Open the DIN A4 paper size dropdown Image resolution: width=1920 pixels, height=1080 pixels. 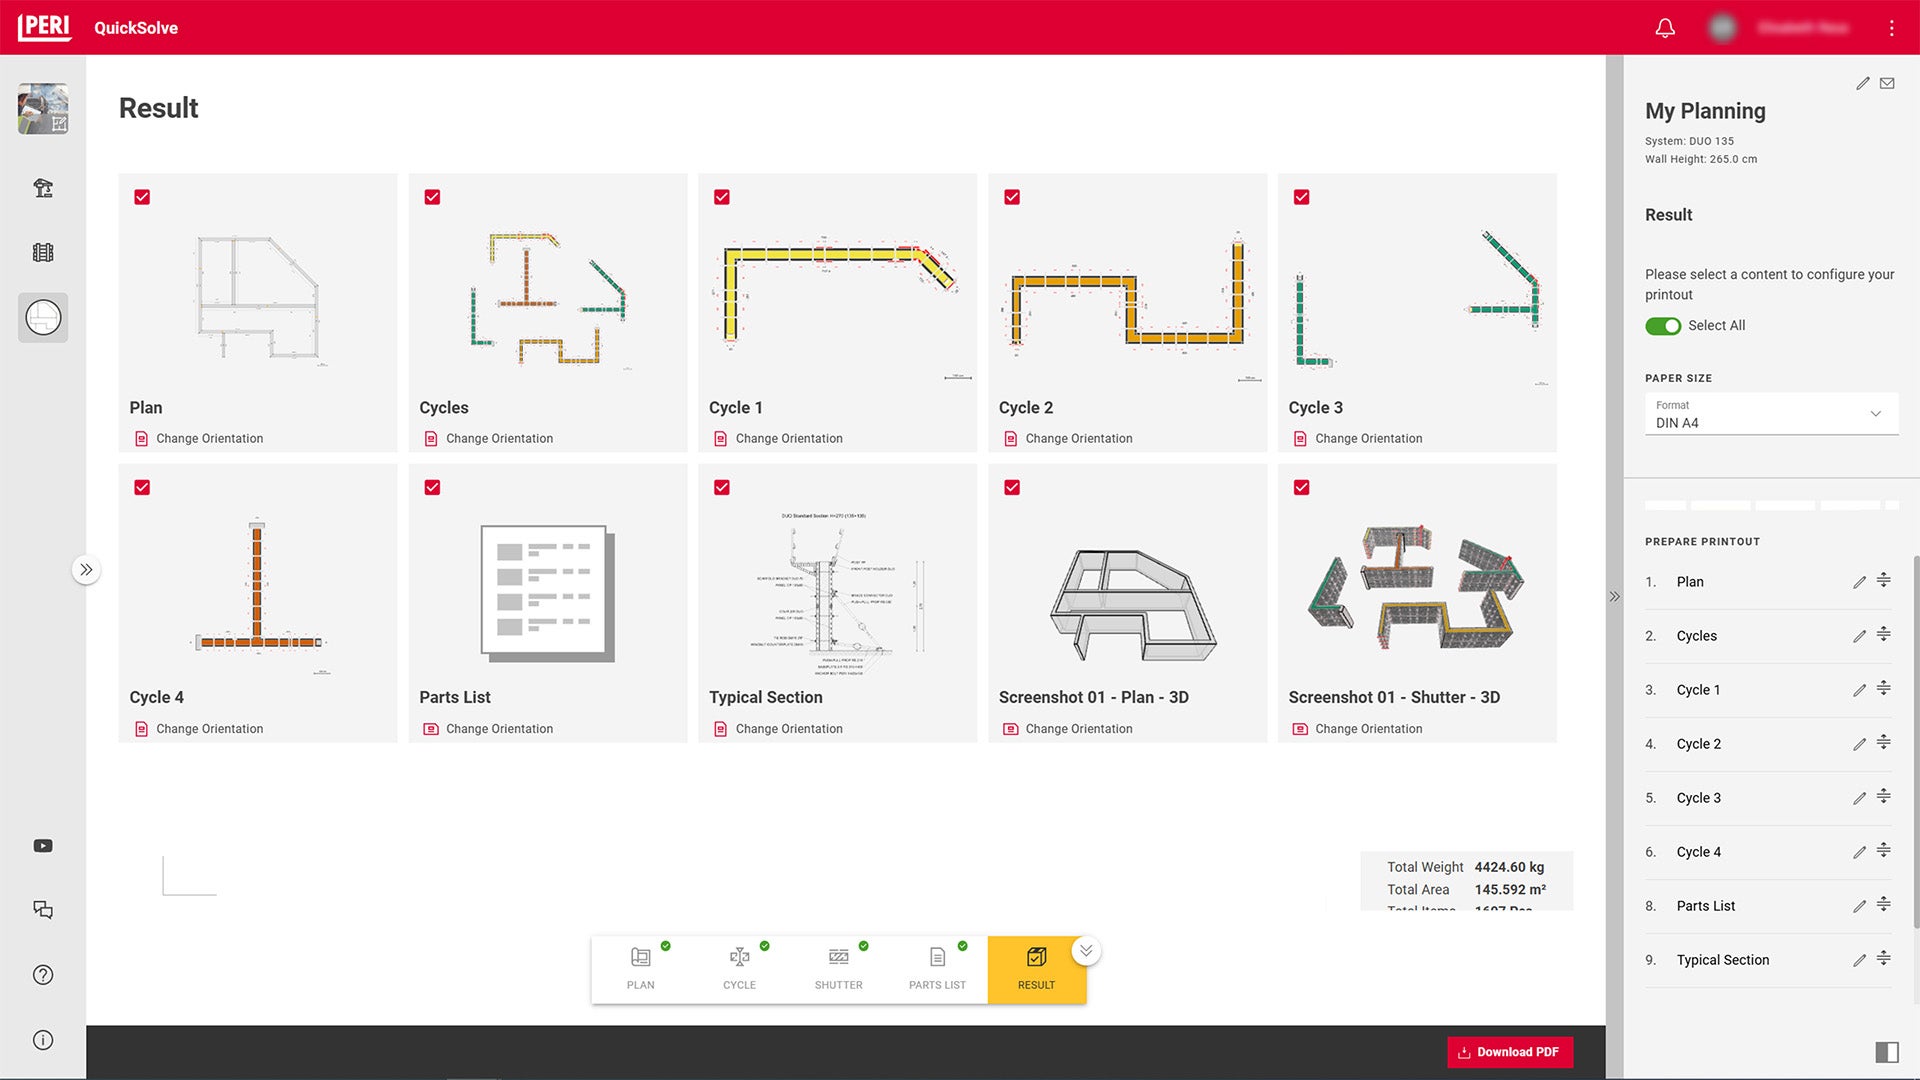1875,414
